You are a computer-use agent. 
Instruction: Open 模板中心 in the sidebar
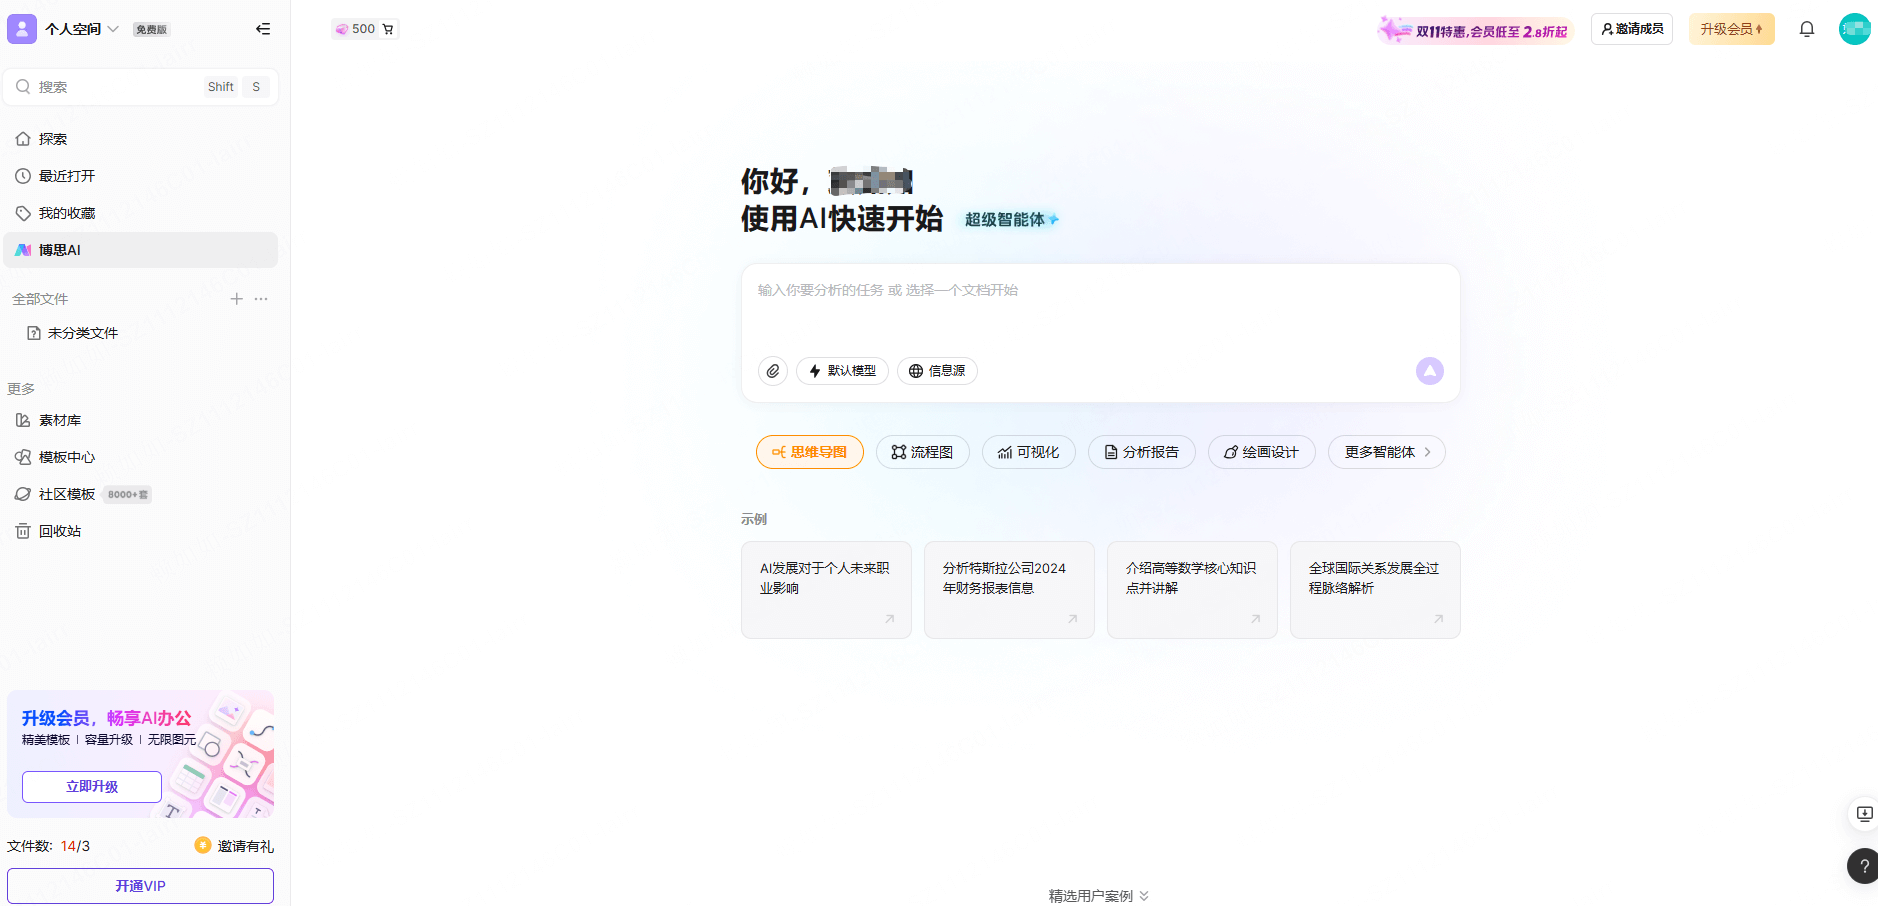(x=67, y=457)
